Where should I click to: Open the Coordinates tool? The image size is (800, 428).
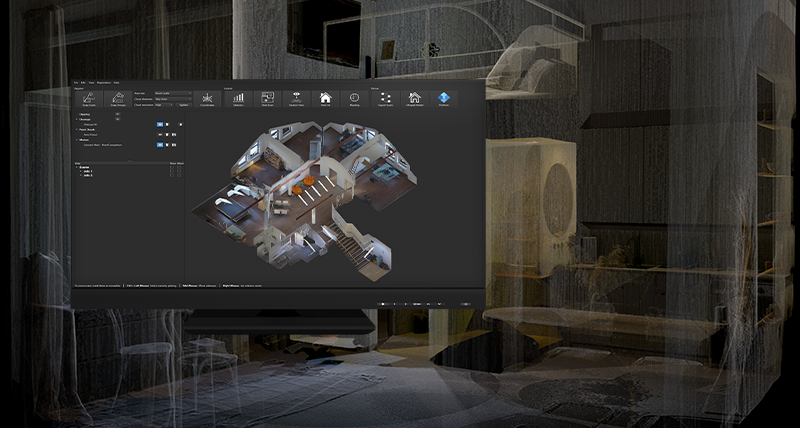click(x=207, y=98)
